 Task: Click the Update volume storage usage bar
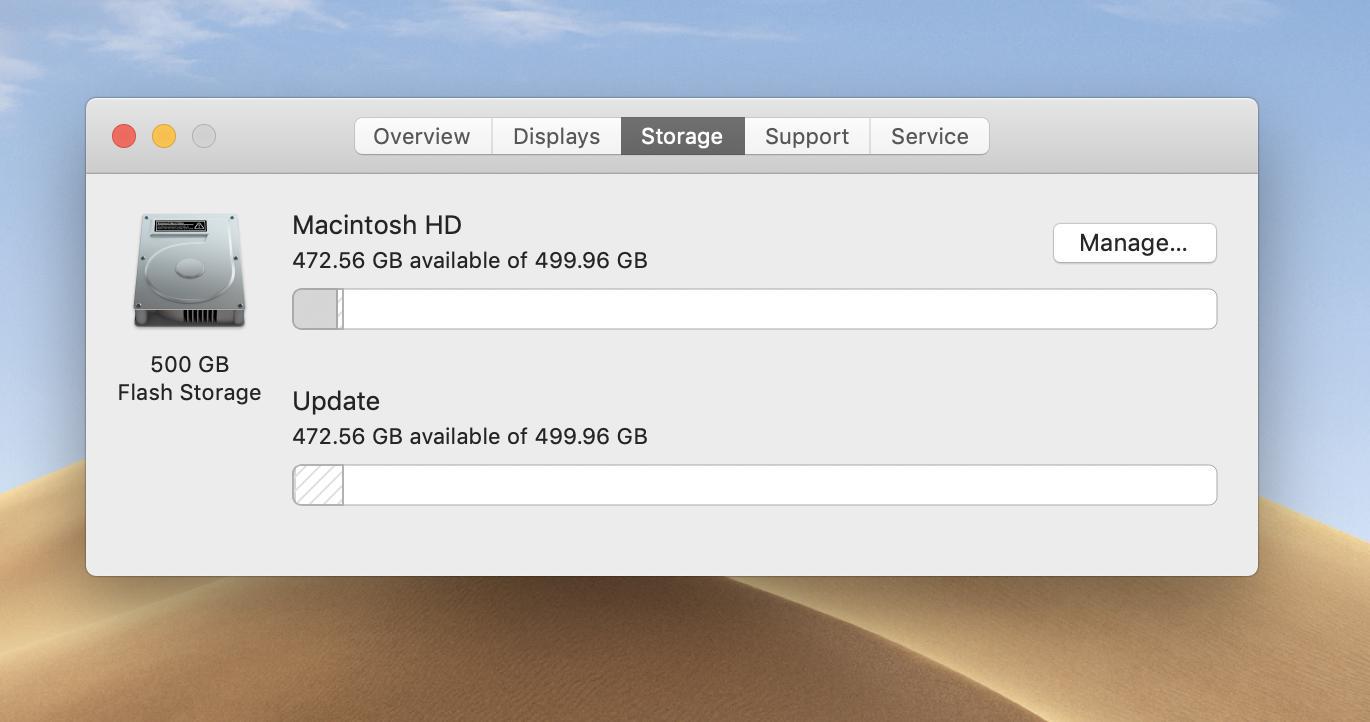pyautogui.click(x=754, y=485)
